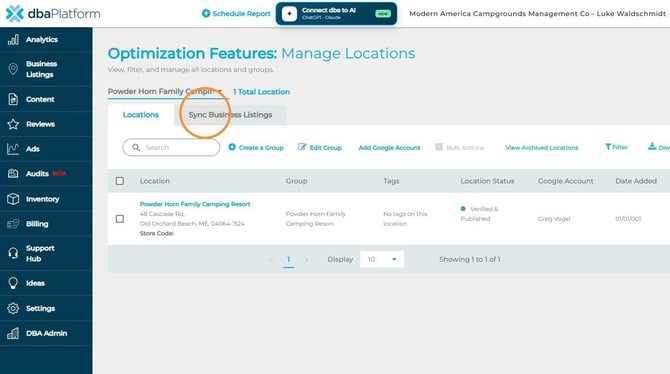This screenshot has width=670, height=374.
Task: Open the Powder Horn Family Camping group selector
Action: pyautogui.click(x=168, y=92)
